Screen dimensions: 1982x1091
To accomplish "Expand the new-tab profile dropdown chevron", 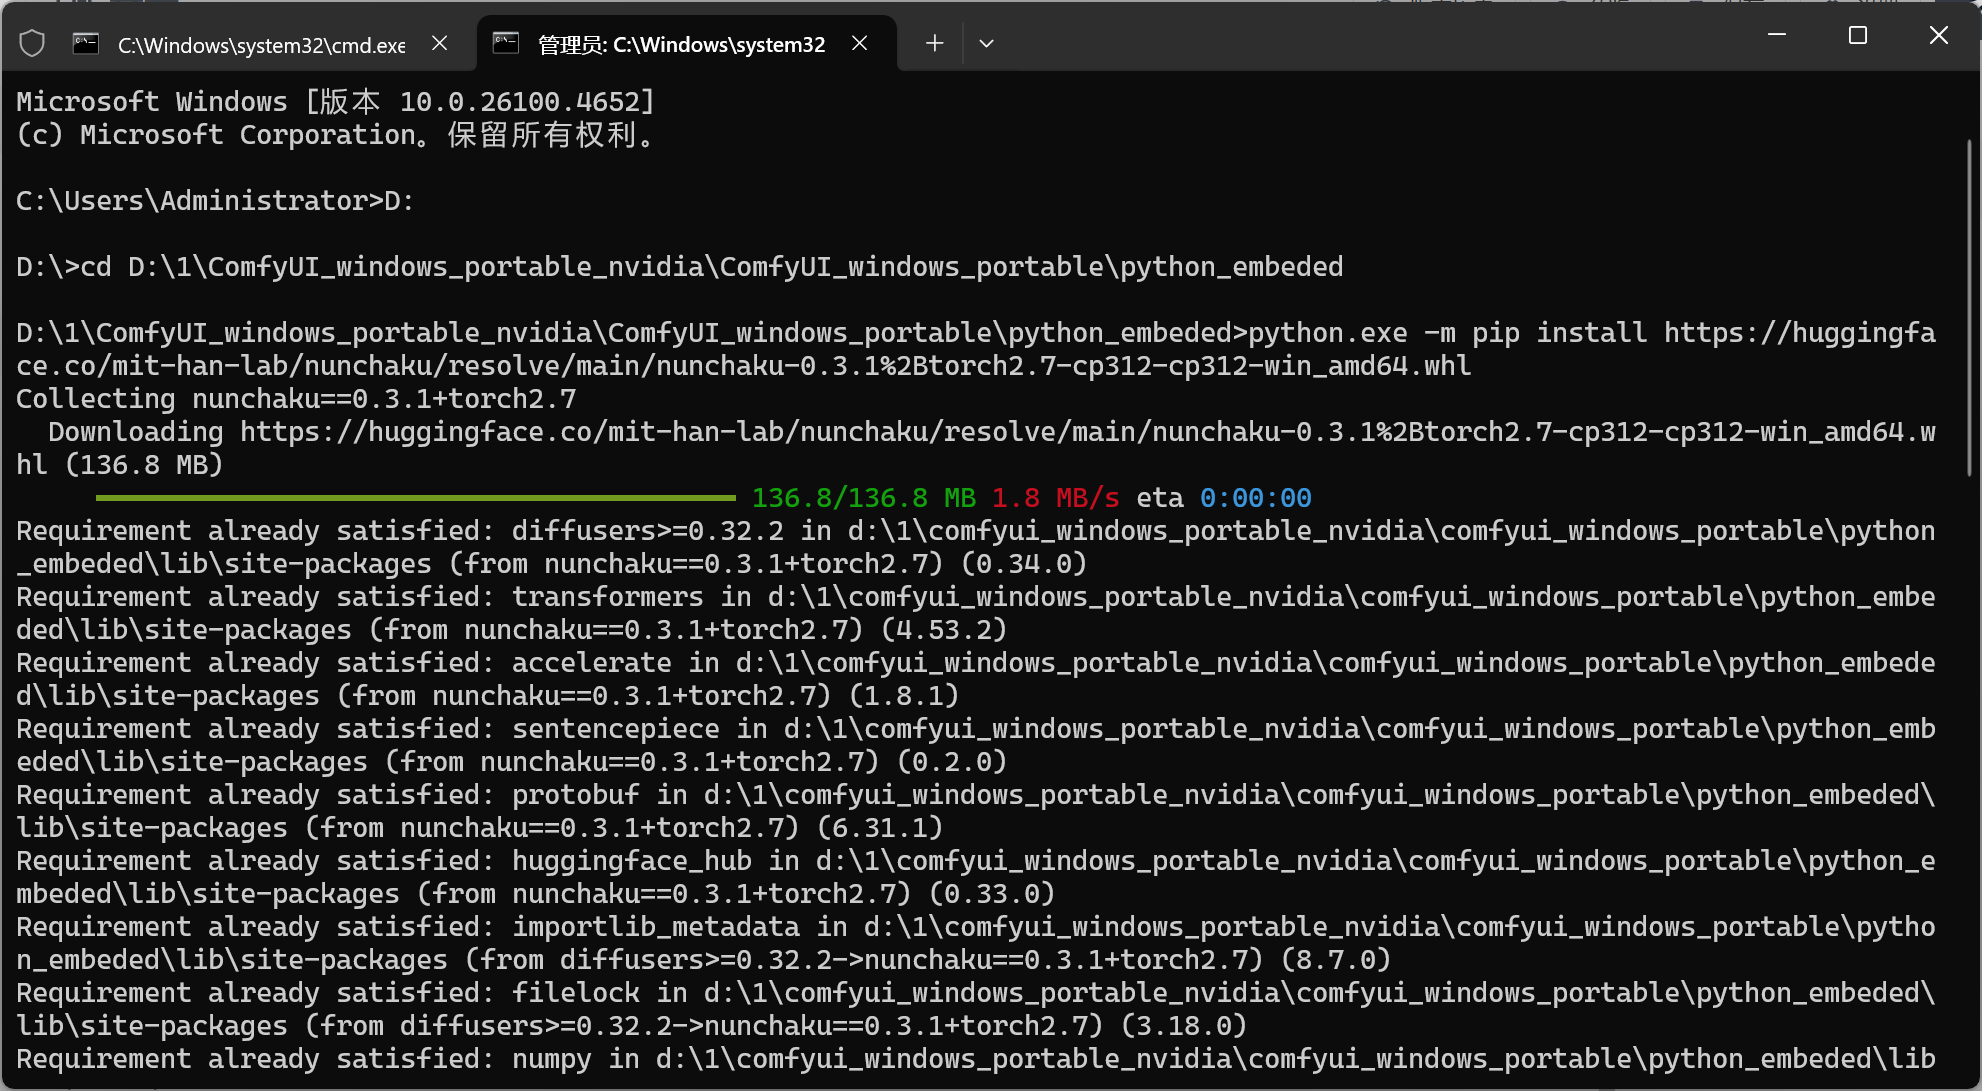I will point(986,43).
